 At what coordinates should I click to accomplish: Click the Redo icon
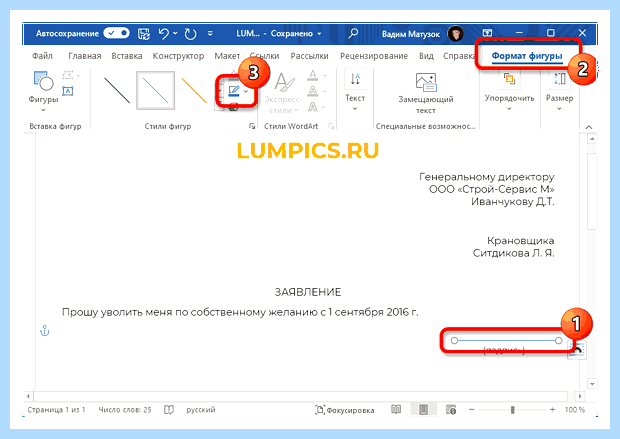190,34
